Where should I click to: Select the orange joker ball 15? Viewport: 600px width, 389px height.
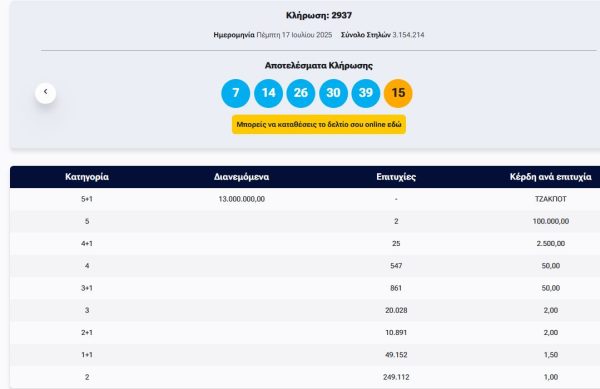coord(398,93)
